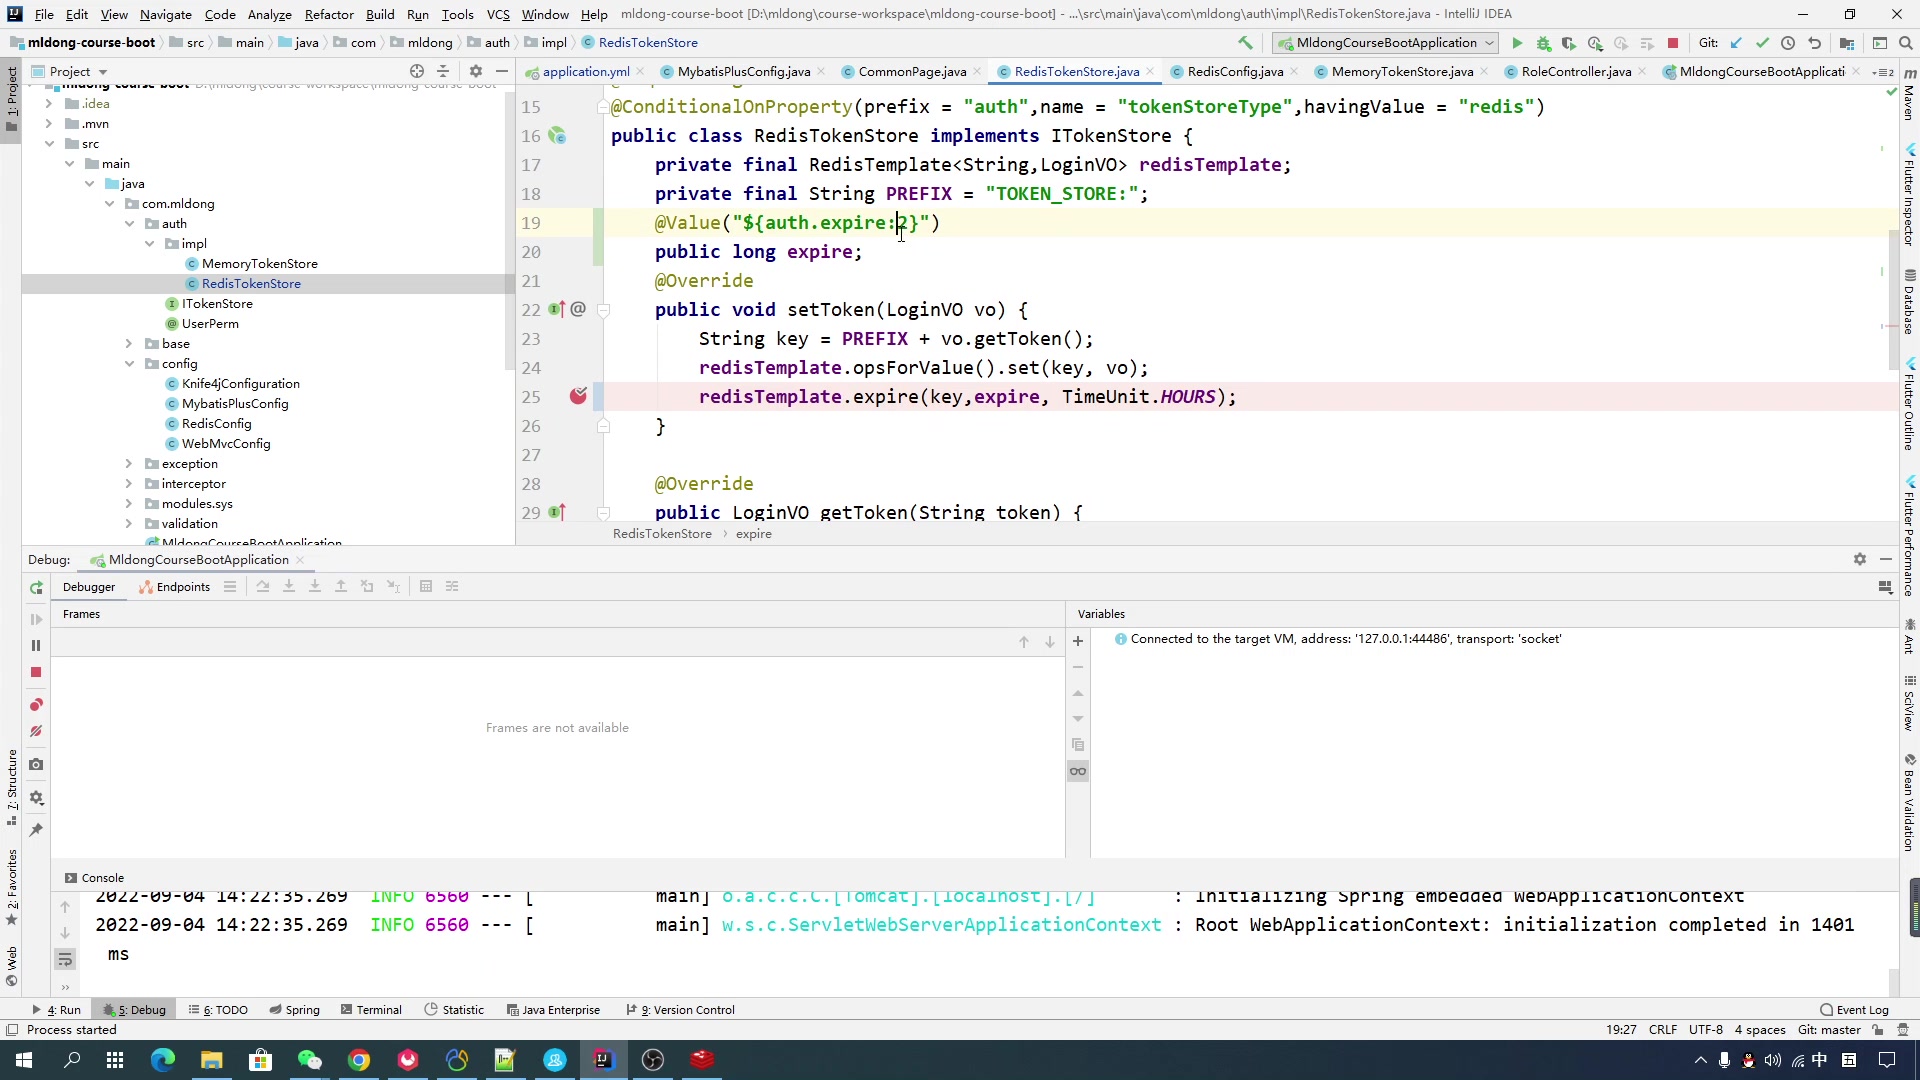
Task: Toggle the glasses watches view icon
Action: click(1078, 771)
